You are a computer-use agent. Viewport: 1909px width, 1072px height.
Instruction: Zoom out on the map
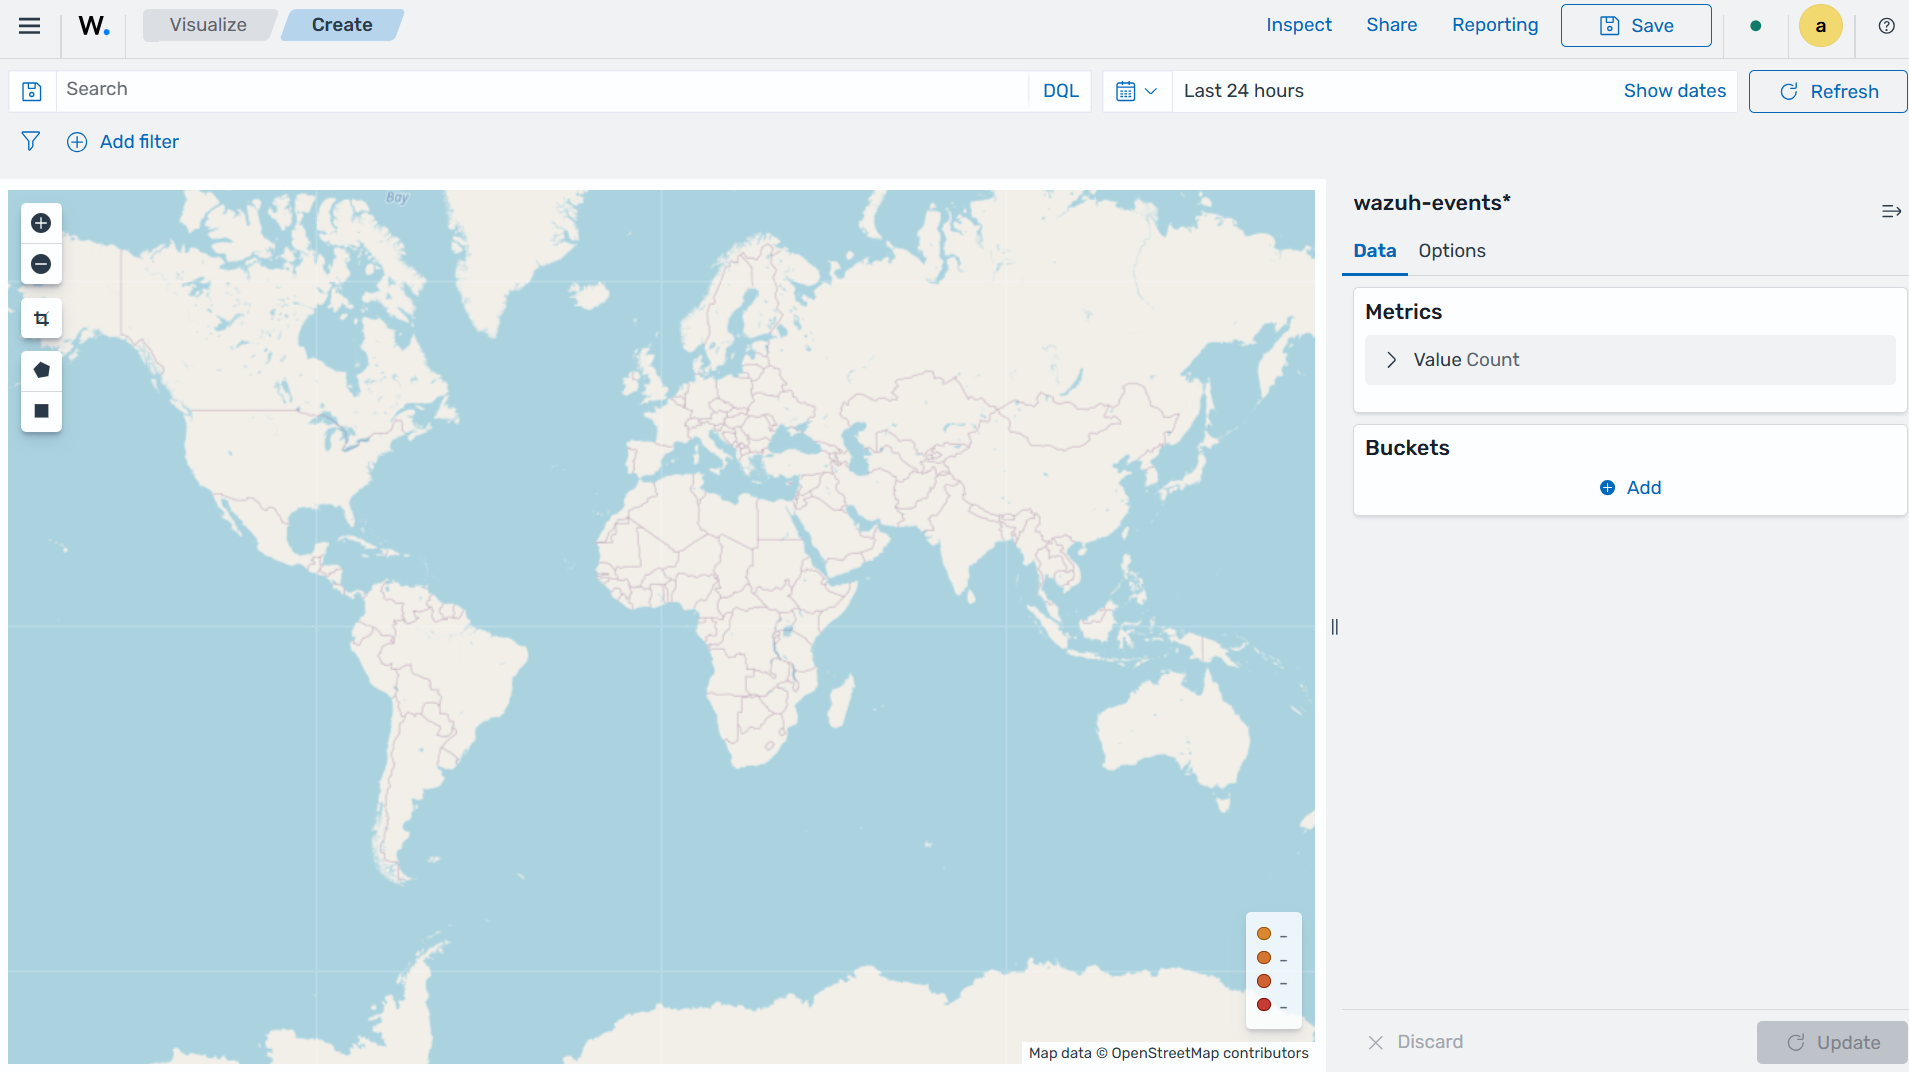coord(41,264)
